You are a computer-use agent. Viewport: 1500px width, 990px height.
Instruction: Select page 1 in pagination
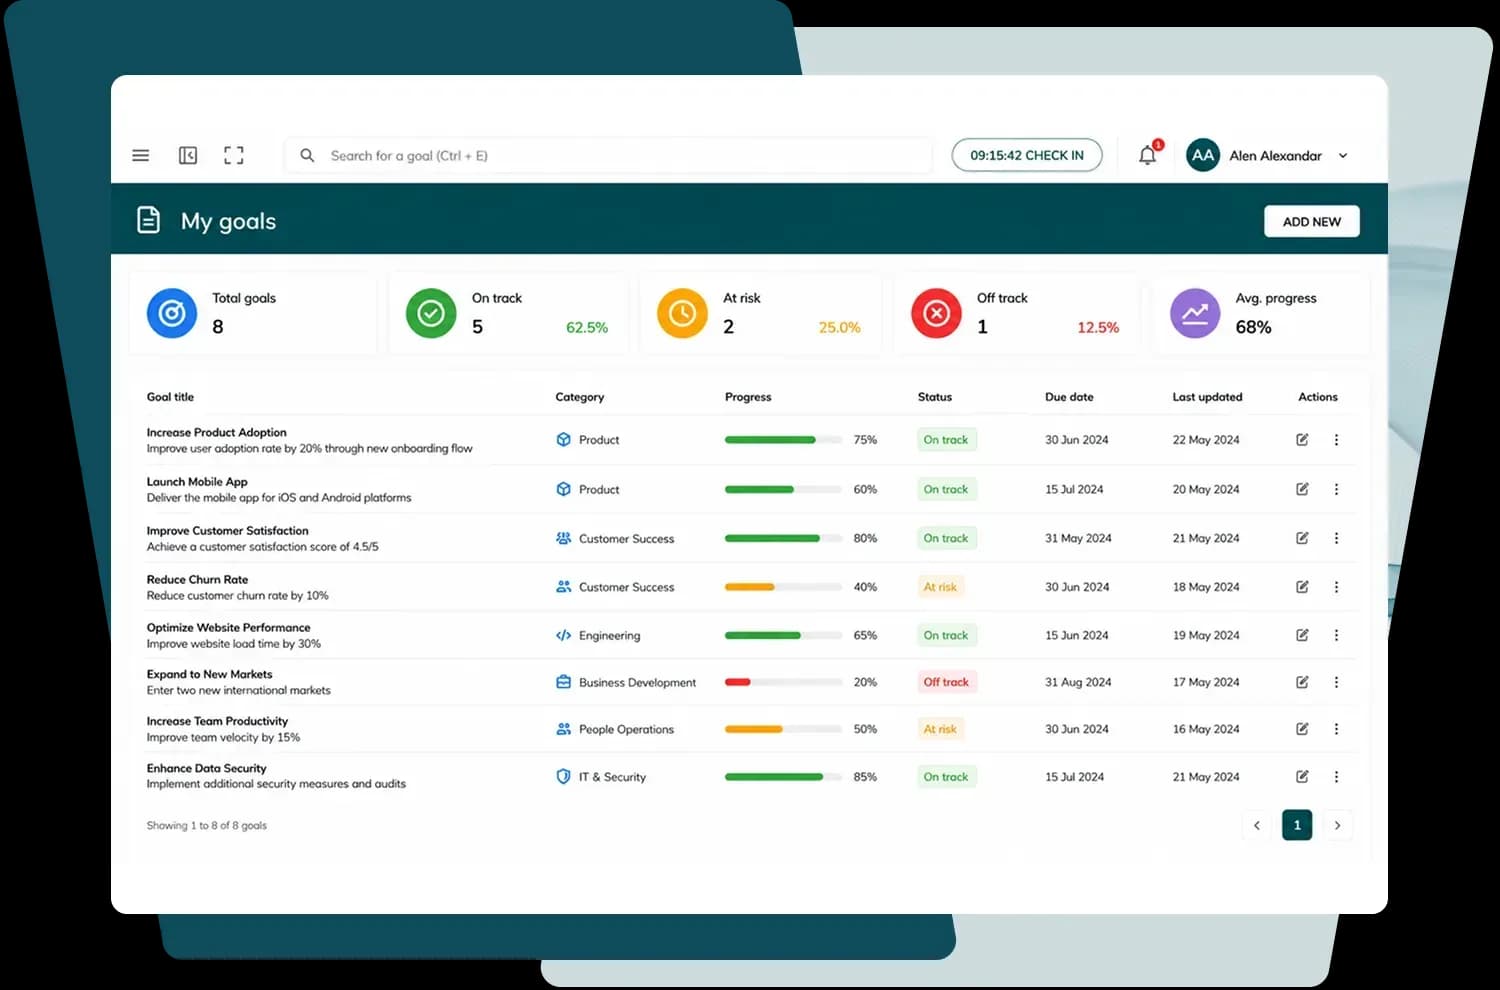tap(1297, 825)
